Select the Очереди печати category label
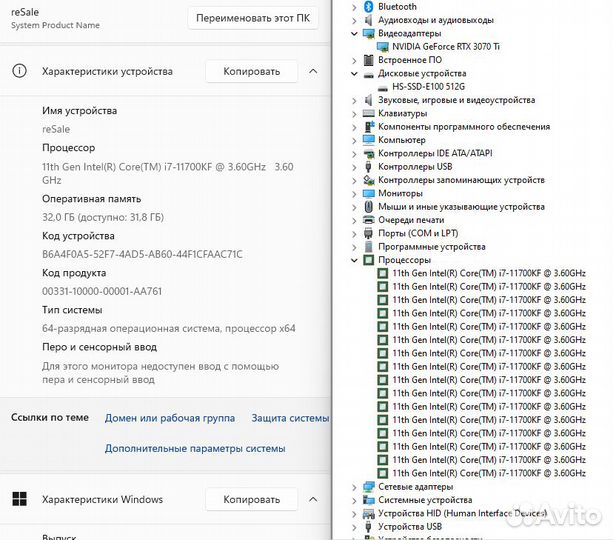The height and width of the screenshot is (540, 613). pos(411,220)
